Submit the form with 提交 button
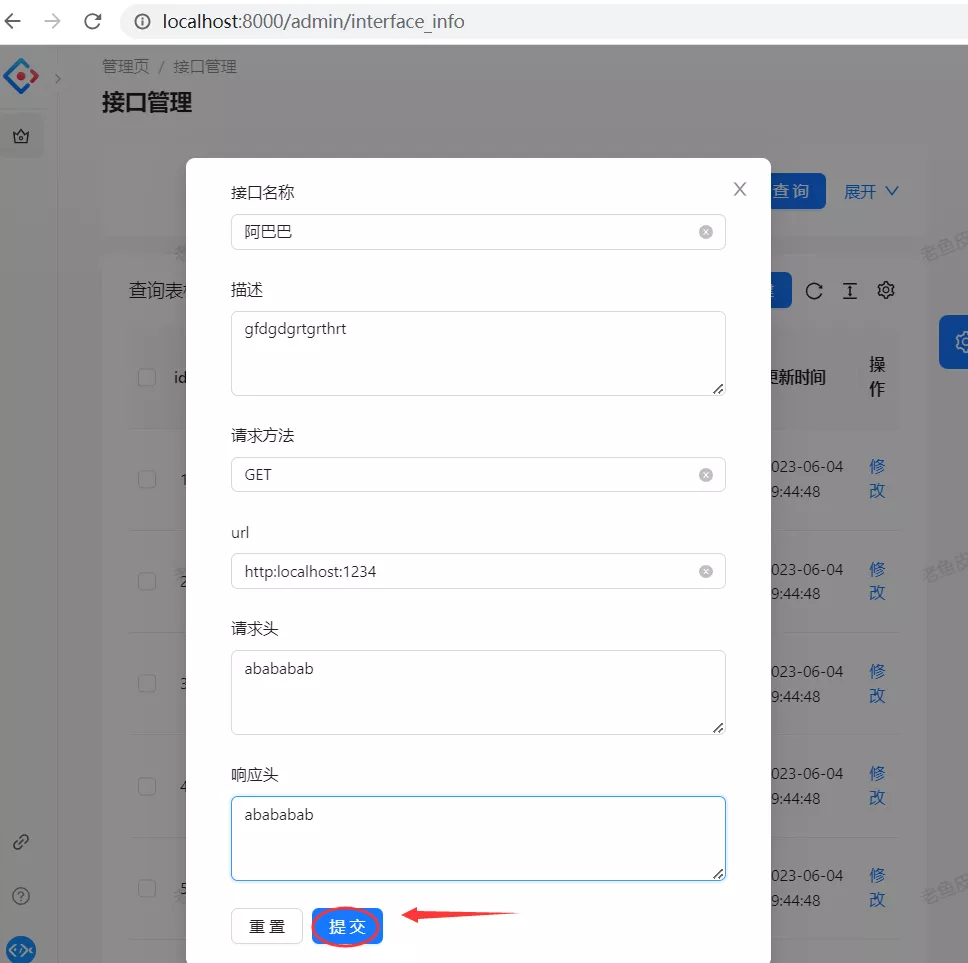The image size is (968, 963). click(x=348, y=926)
